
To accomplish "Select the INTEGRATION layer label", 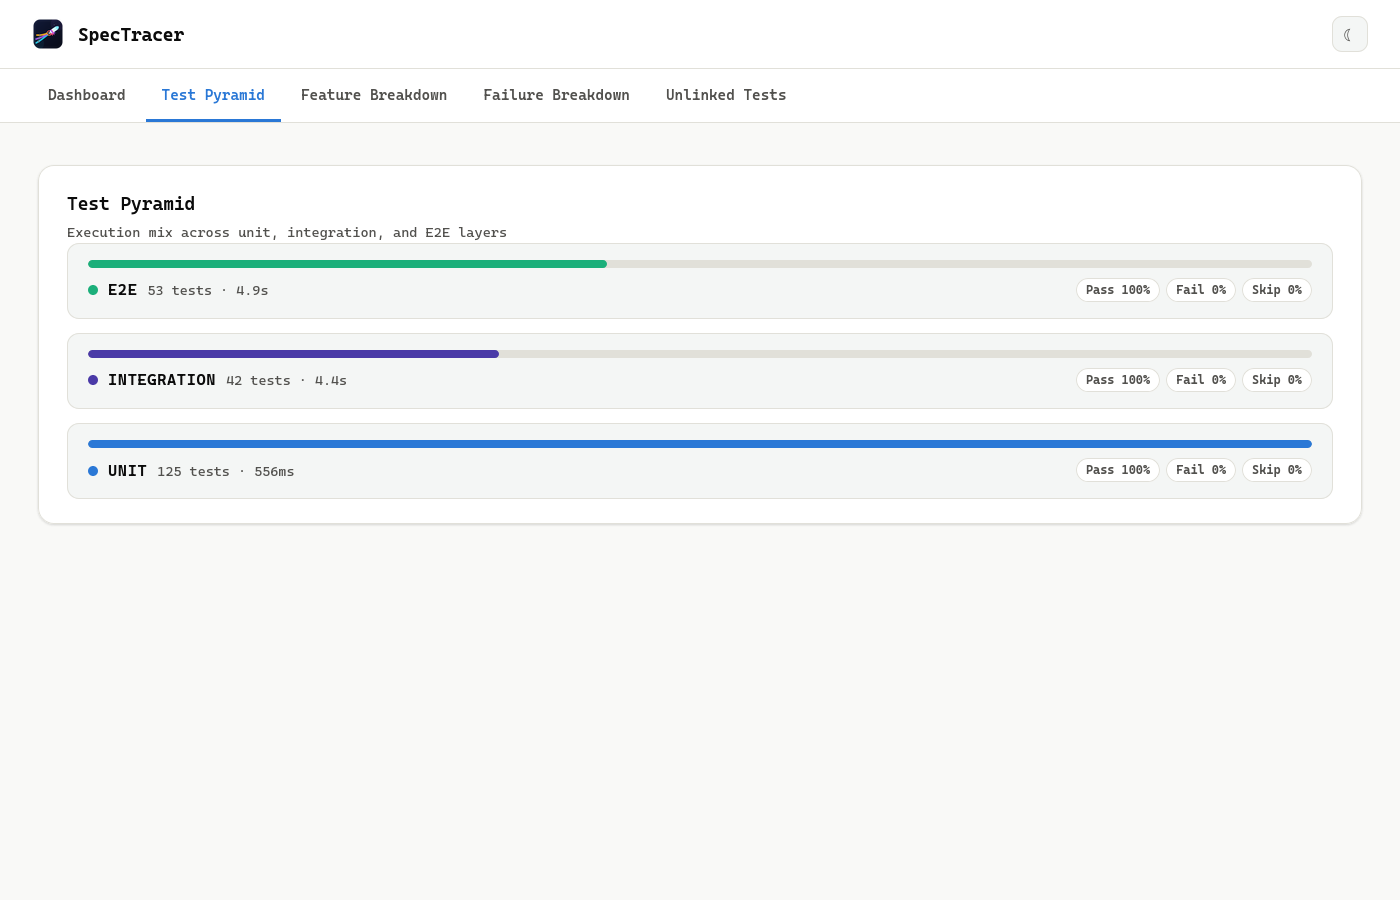I will pyautogui.click(x=161, y=380).
